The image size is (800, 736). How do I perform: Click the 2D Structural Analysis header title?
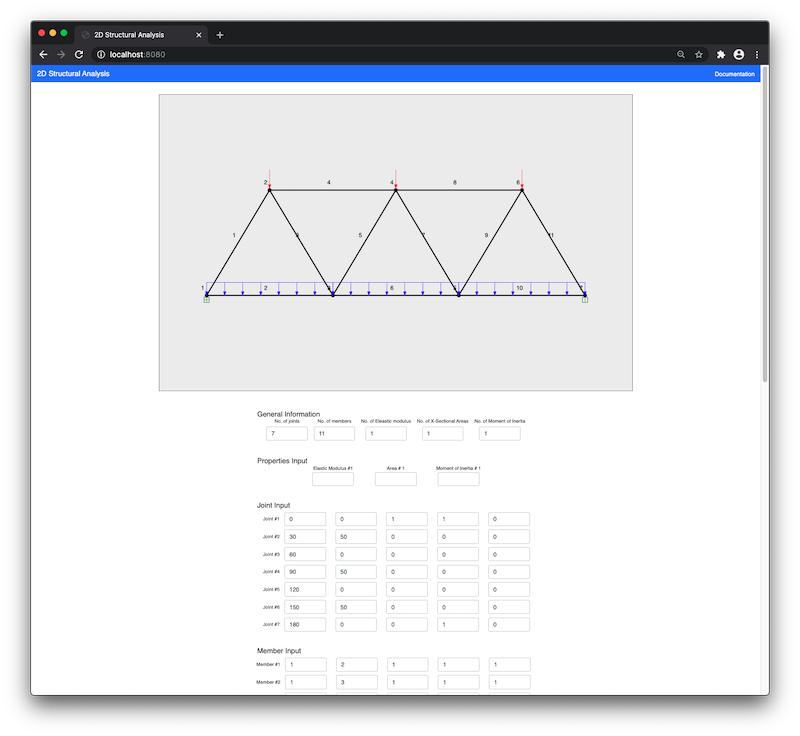73,74
